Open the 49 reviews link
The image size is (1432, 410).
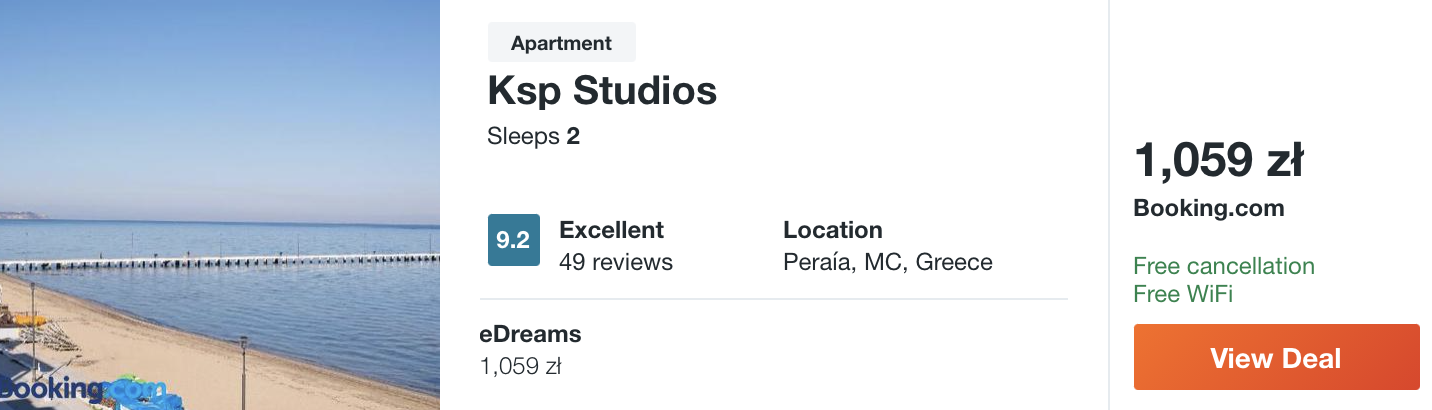616,262
